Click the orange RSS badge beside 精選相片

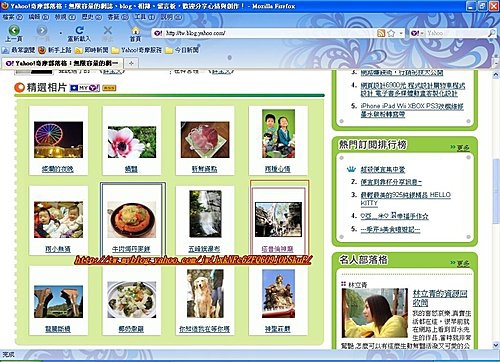pos(109,88)
